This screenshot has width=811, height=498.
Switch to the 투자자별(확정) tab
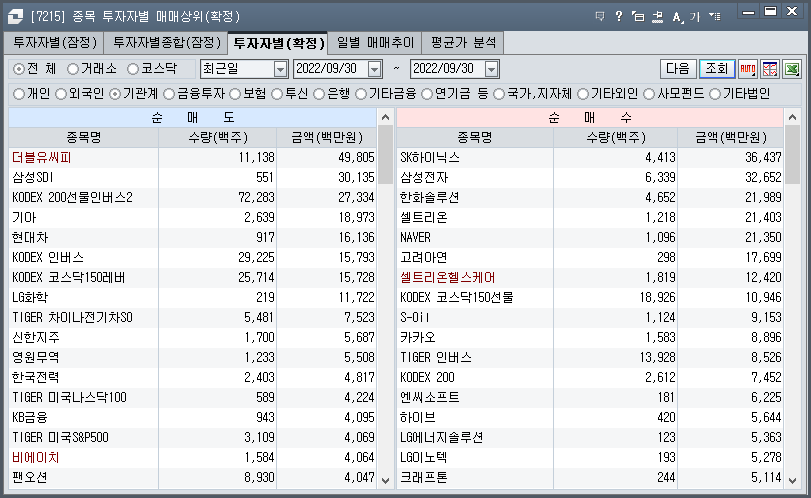[278, 43]
